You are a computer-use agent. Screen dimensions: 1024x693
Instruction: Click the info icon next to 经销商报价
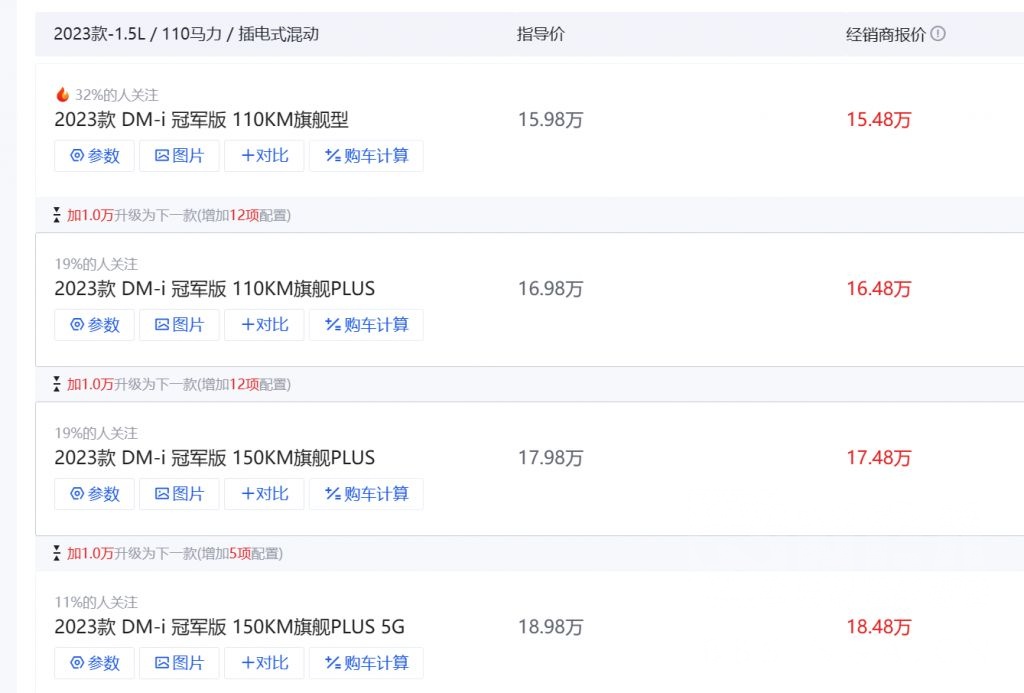[x=937, y=33]
